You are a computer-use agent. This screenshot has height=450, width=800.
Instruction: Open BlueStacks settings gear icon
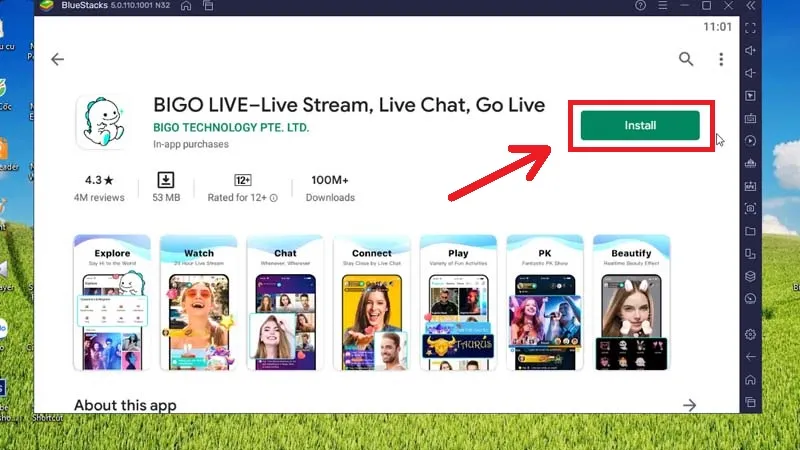coord(750,335)
